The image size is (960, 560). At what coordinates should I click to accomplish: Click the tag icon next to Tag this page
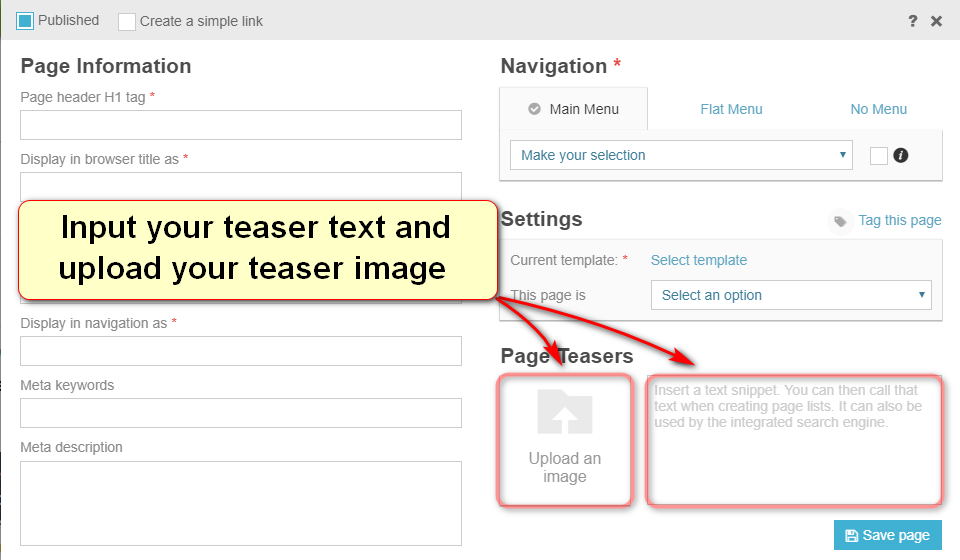coord(841,221)
